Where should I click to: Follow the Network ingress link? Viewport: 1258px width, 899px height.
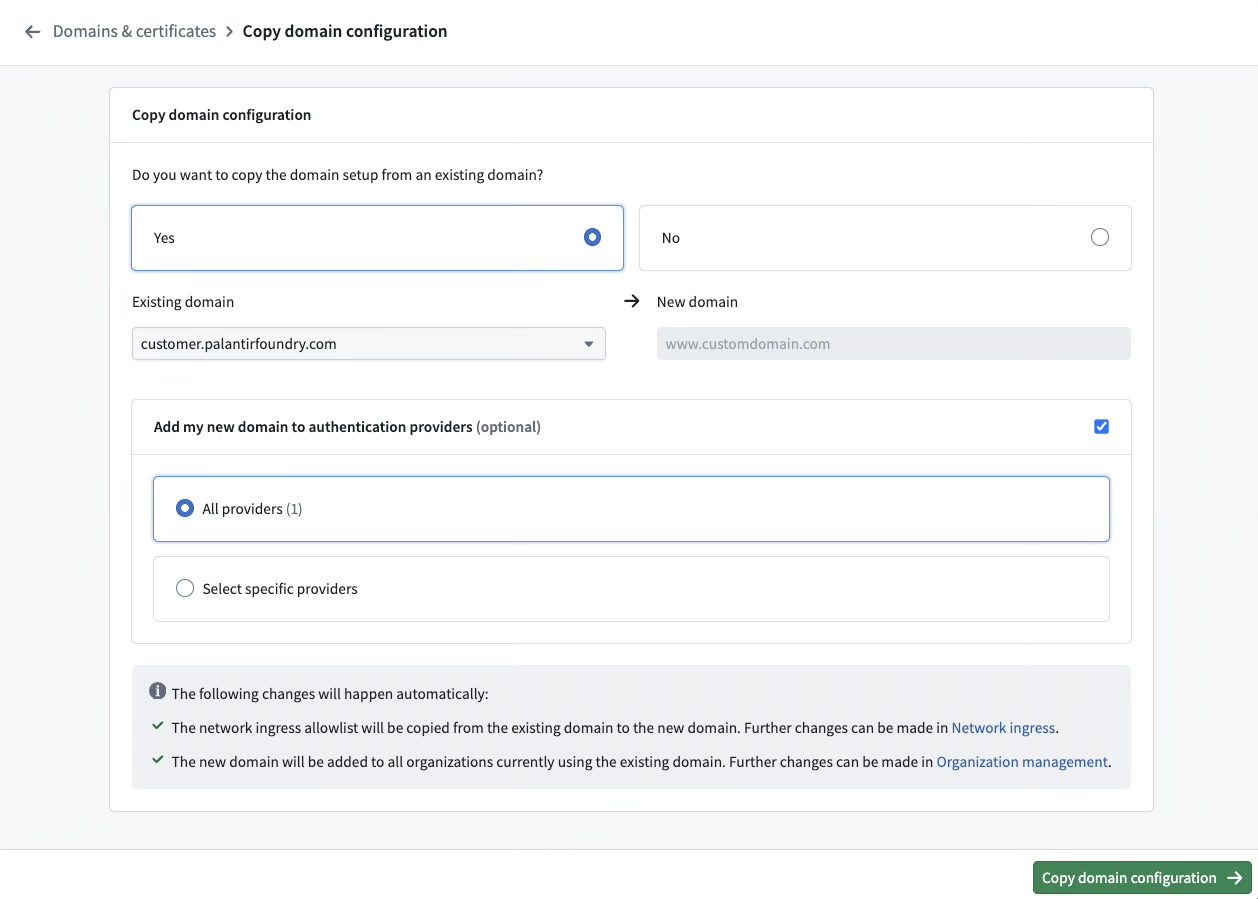coord(1002,727)
